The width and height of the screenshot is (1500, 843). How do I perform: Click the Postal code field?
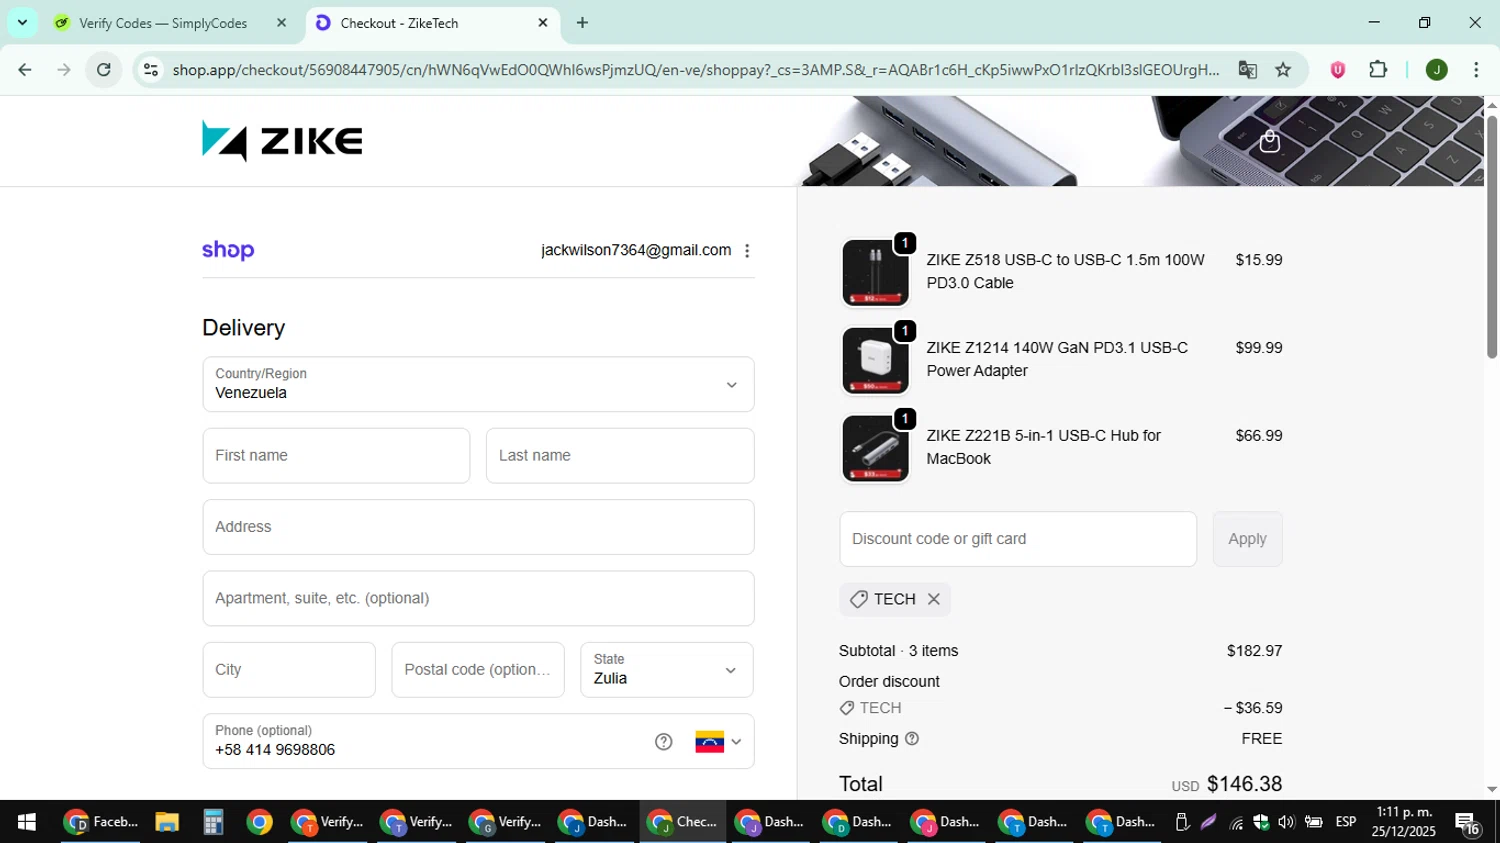click(478, 670)
